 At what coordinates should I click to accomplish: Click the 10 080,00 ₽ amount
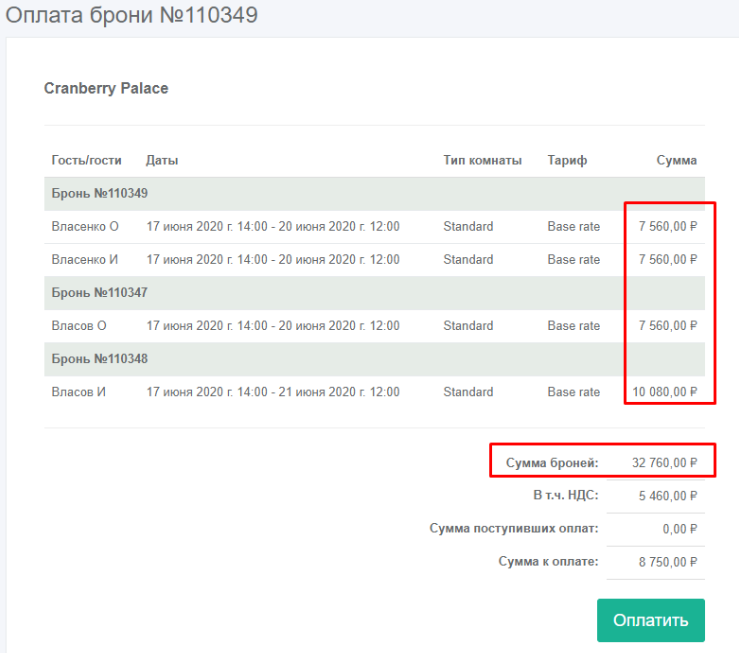click(x=665, y=392)
